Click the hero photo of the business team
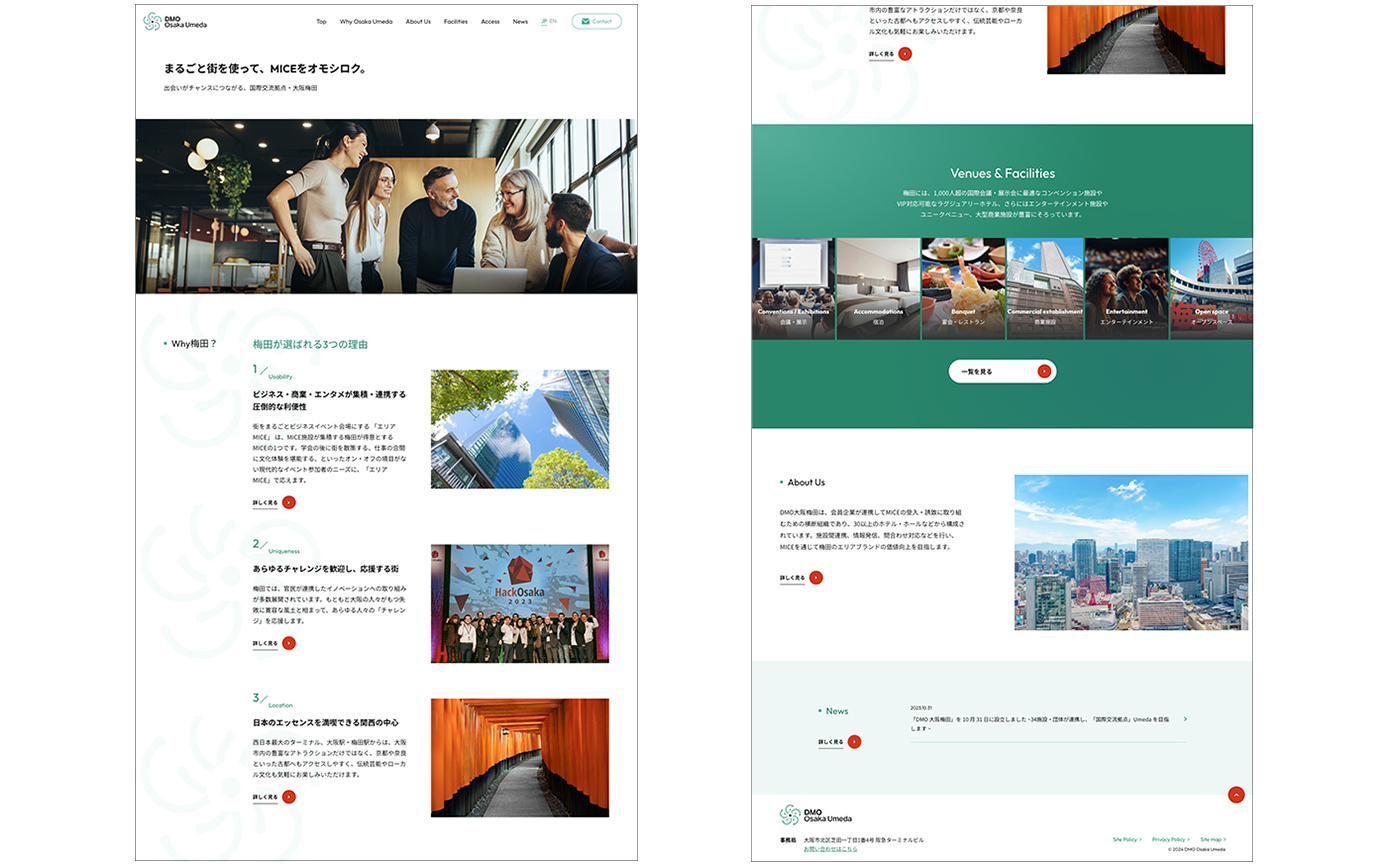1400x865 pixels. (x=386, y=206)
